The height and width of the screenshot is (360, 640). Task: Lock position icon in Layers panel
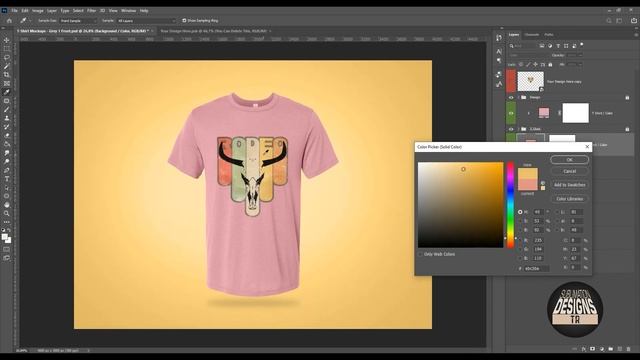click(x=536, y=64)
